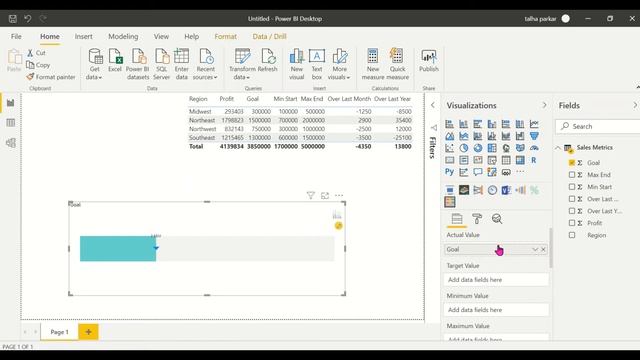Select the Python visual icon
The width and height of the screenshot is (640, 360).
tap(449, 172)
